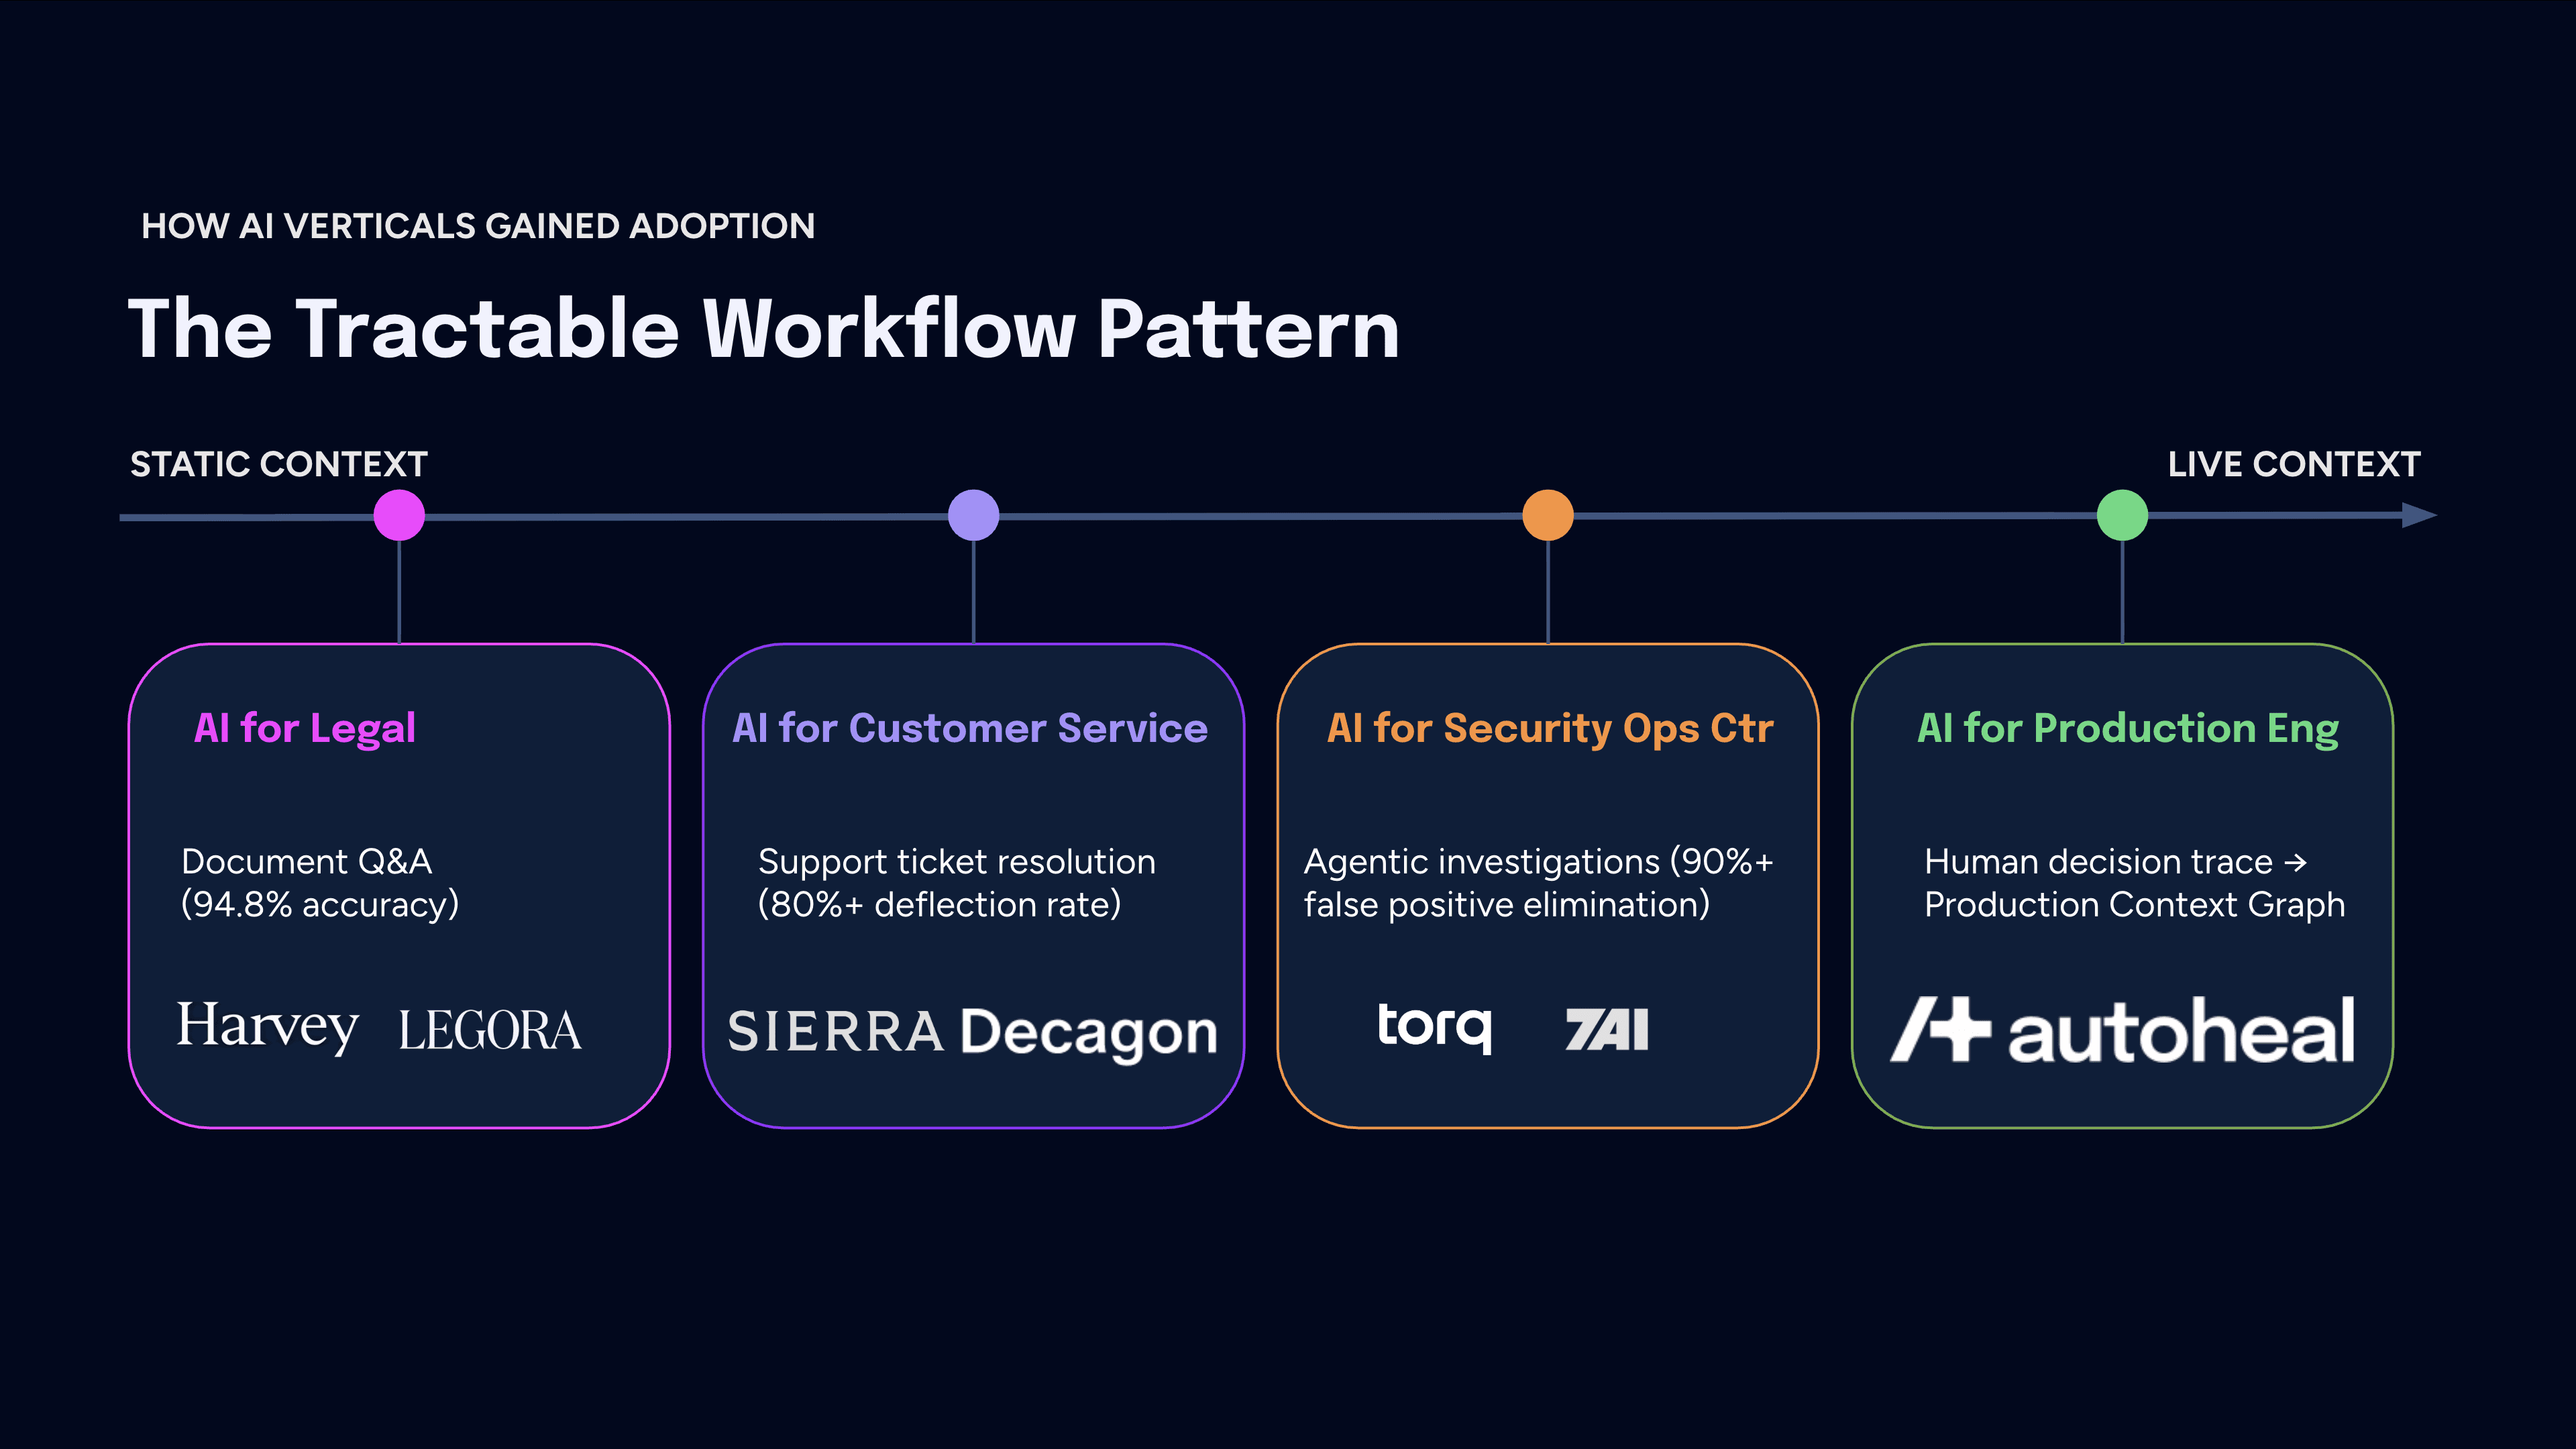Click the 7AI logo
The image size is (2576, 1449).
[1606, 1030]
